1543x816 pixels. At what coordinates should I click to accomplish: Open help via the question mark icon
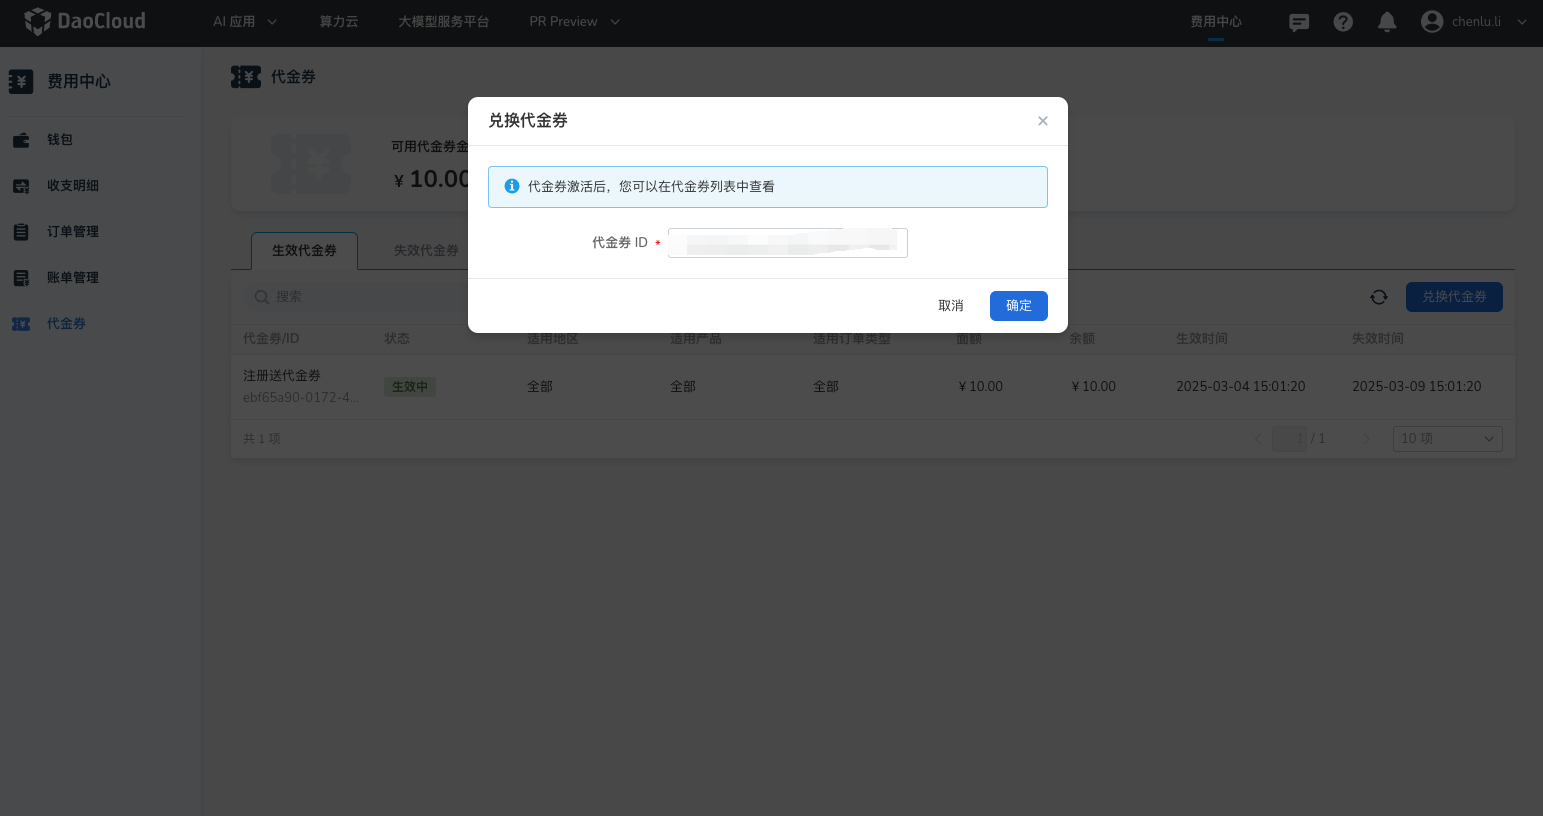[x=1343, y=21]
